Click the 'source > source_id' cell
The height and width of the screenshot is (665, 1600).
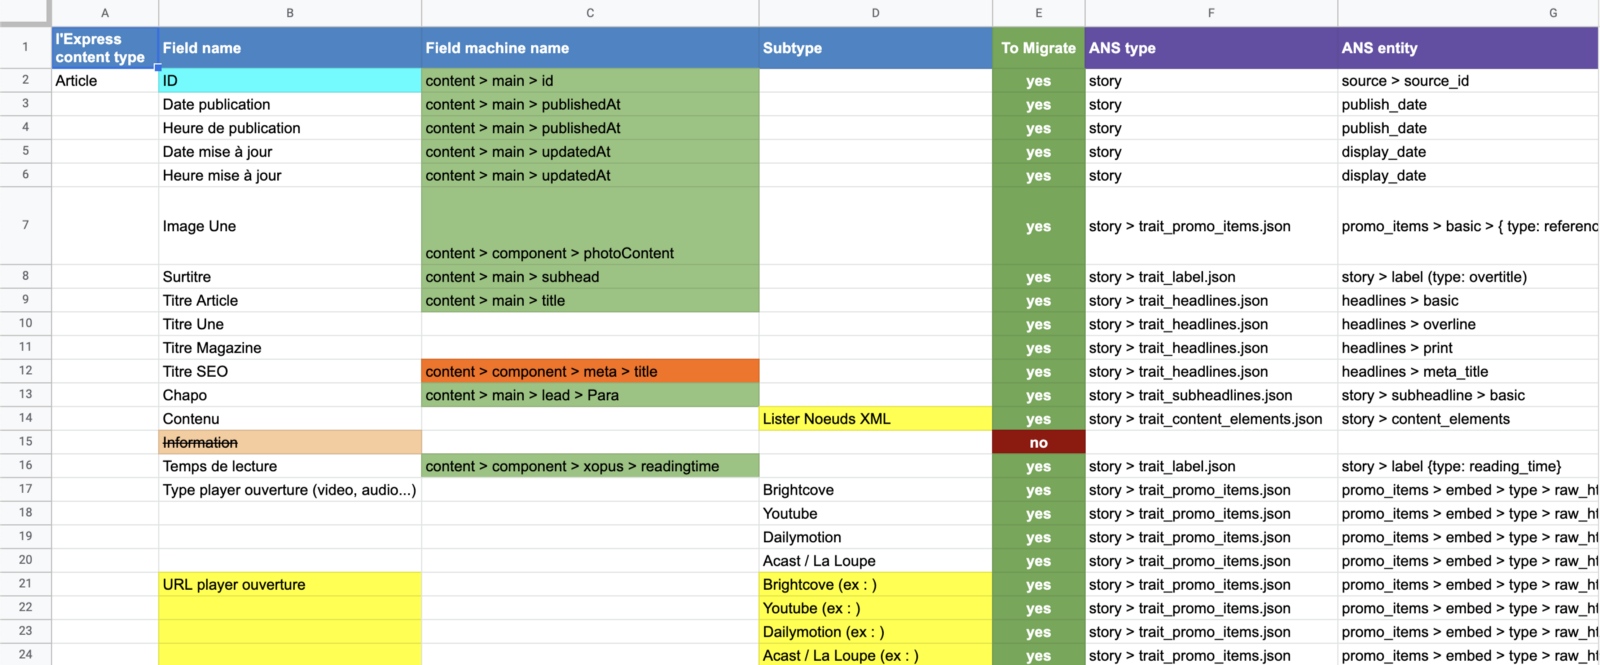[x=1468, y=81]
